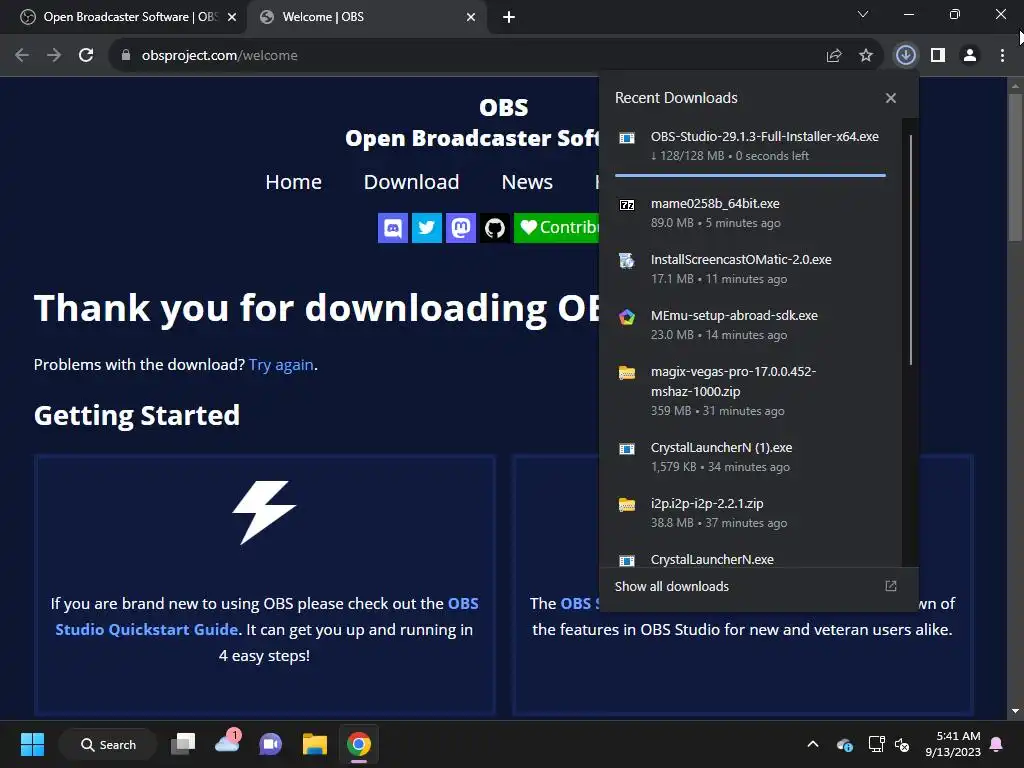This screenshot has width=1024, height=768.
Task: Open the News navigation link
Action: (x=527, y=182)
